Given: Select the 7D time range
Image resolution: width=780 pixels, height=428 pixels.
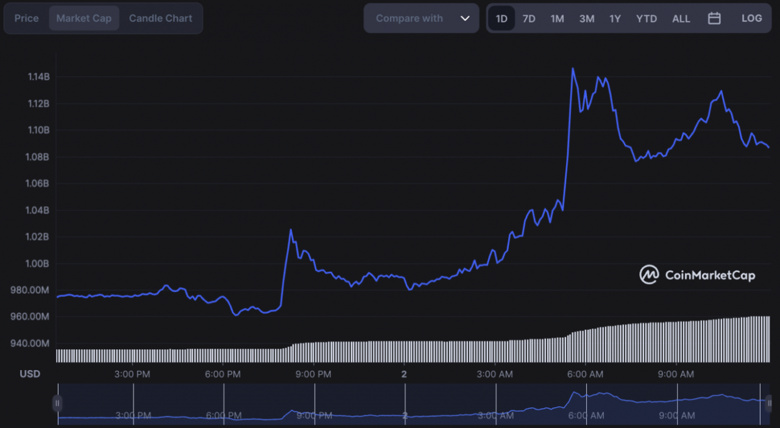Looking at the screenshot, I should (x=529, y=18).
